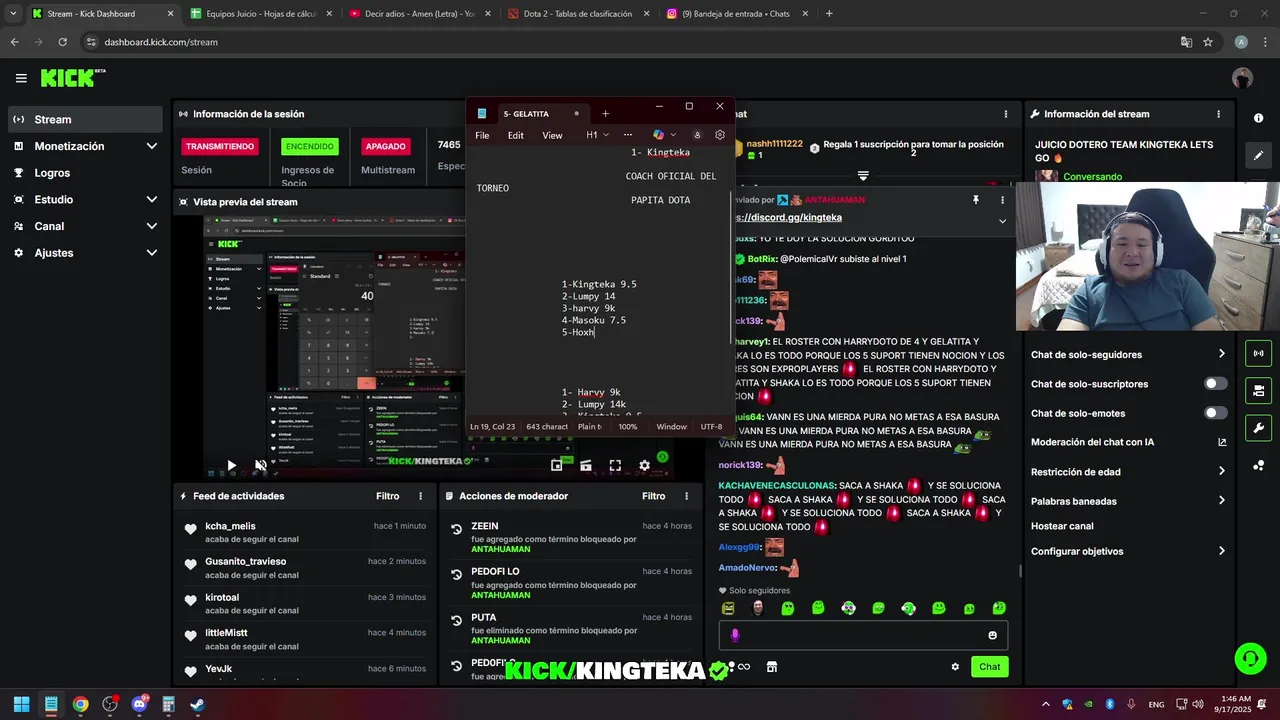Switch to Bandeja de entrada Chats tab

pyautogui.click(x=736, y=14)
